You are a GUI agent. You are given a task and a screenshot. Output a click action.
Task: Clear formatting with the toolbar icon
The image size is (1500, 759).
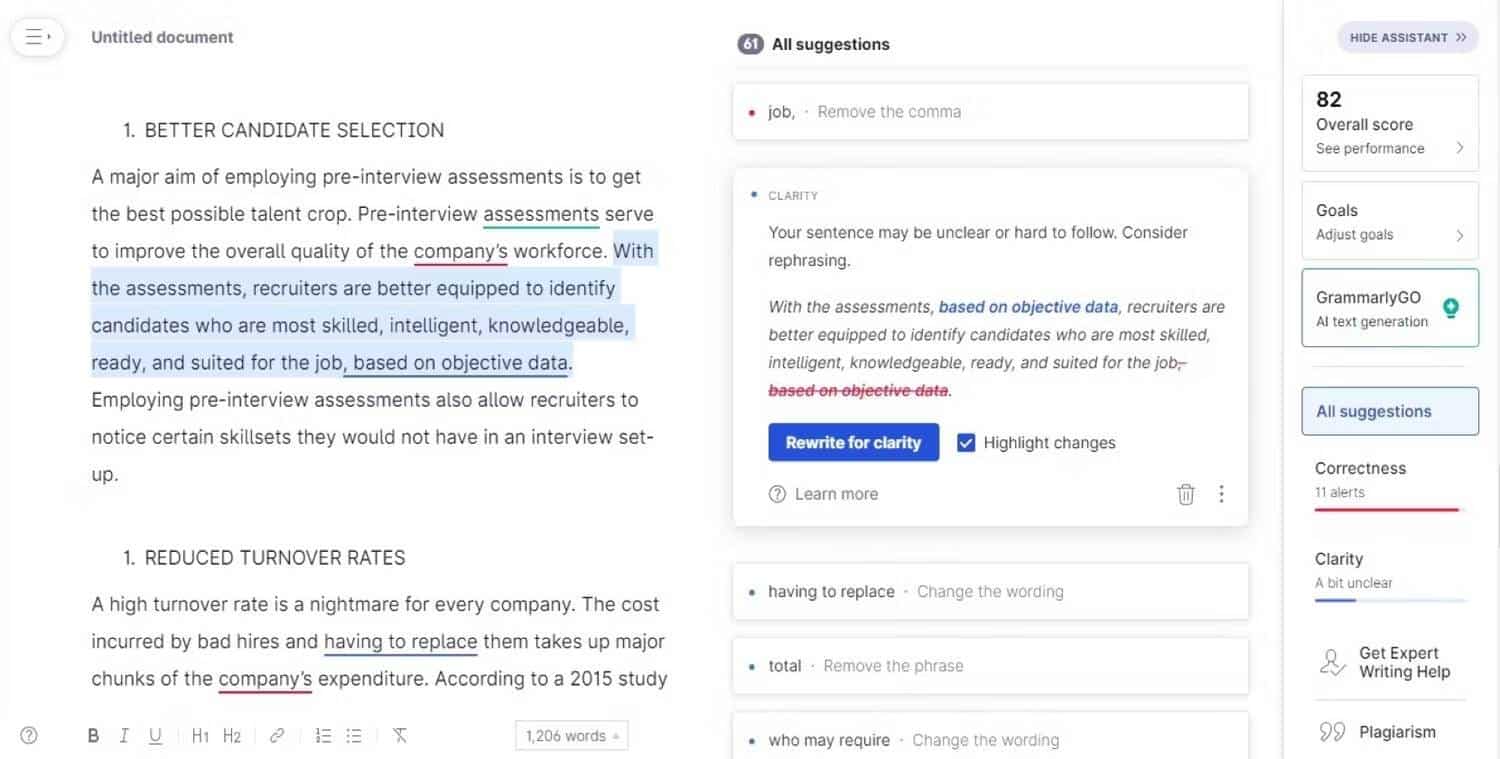coord(400,736)
